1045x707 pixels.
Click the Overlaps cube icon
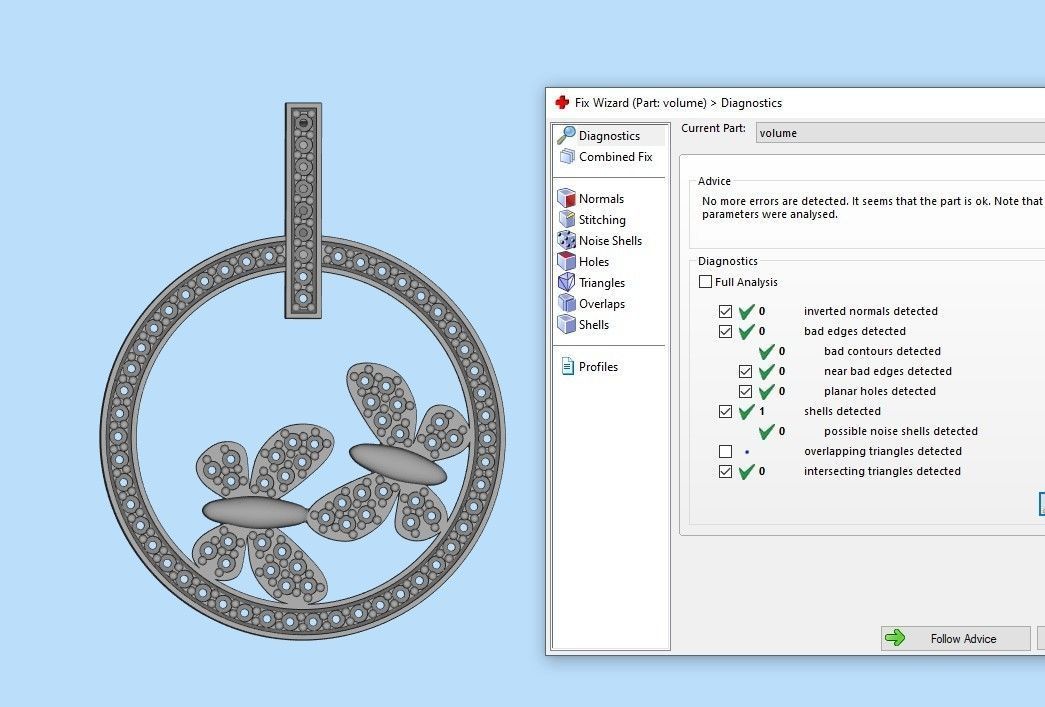[x=566, y=303]
